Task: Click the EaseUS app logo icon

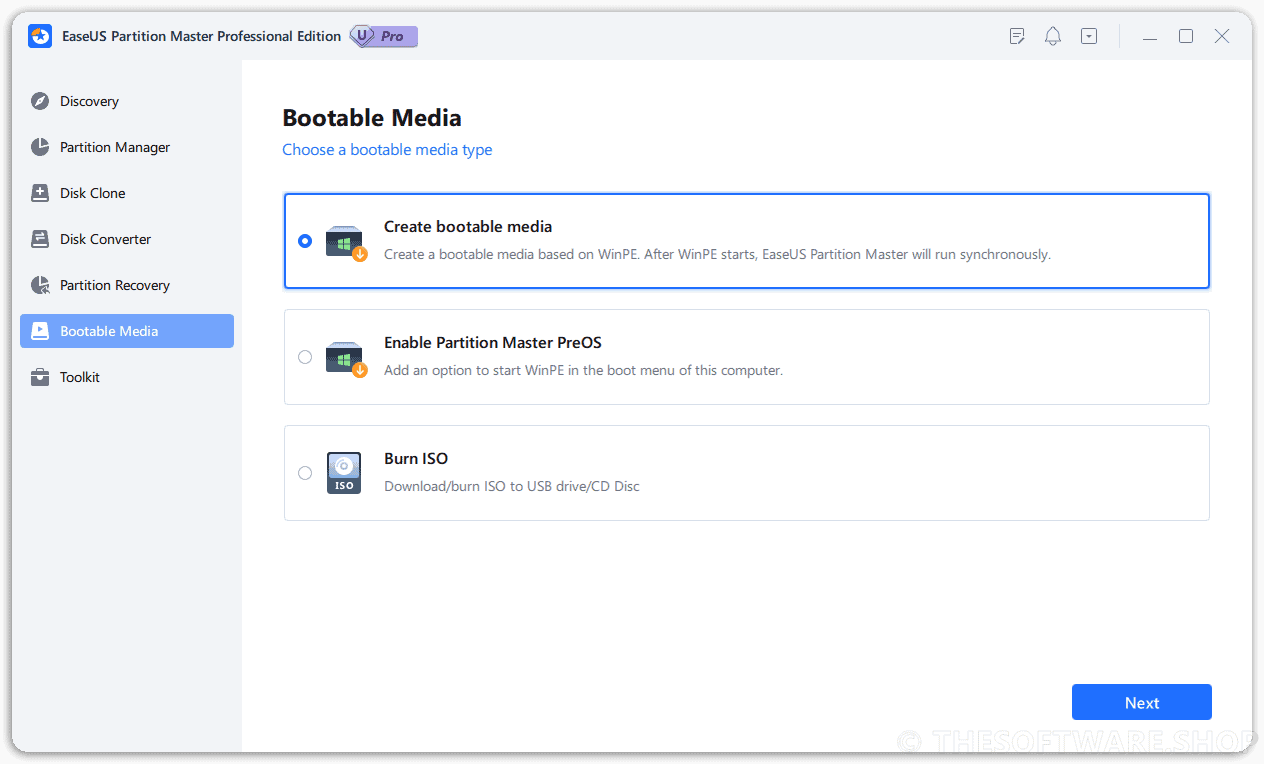Action: click(x=40, y=37)
